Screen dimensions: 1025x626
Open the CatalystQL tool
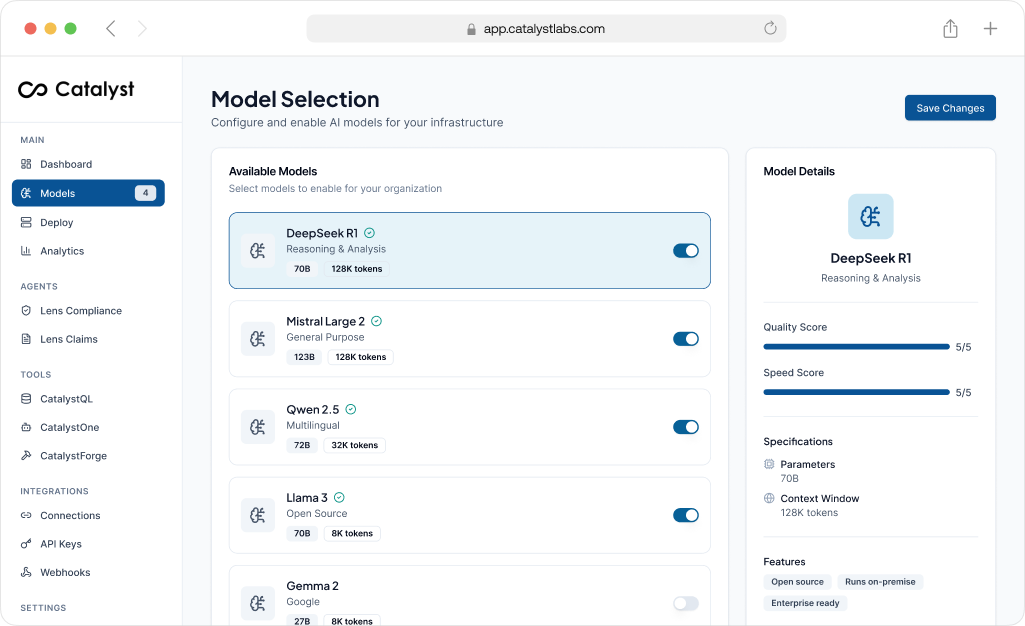(88, 399)
